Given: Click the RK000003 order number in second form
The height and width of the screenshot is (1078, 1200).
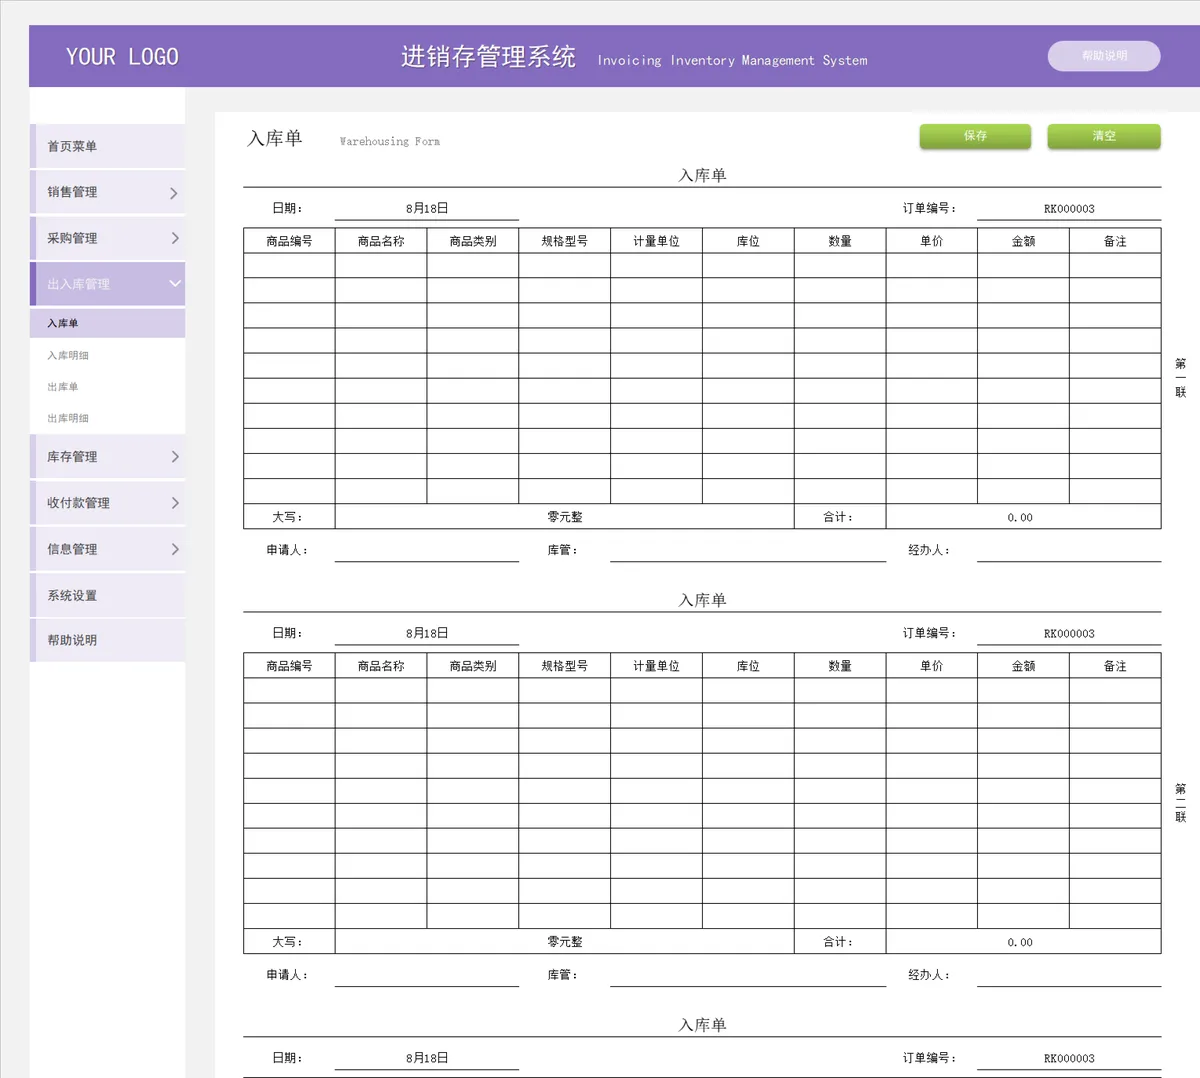Looking at the screenshot, I should point(1069,633).
